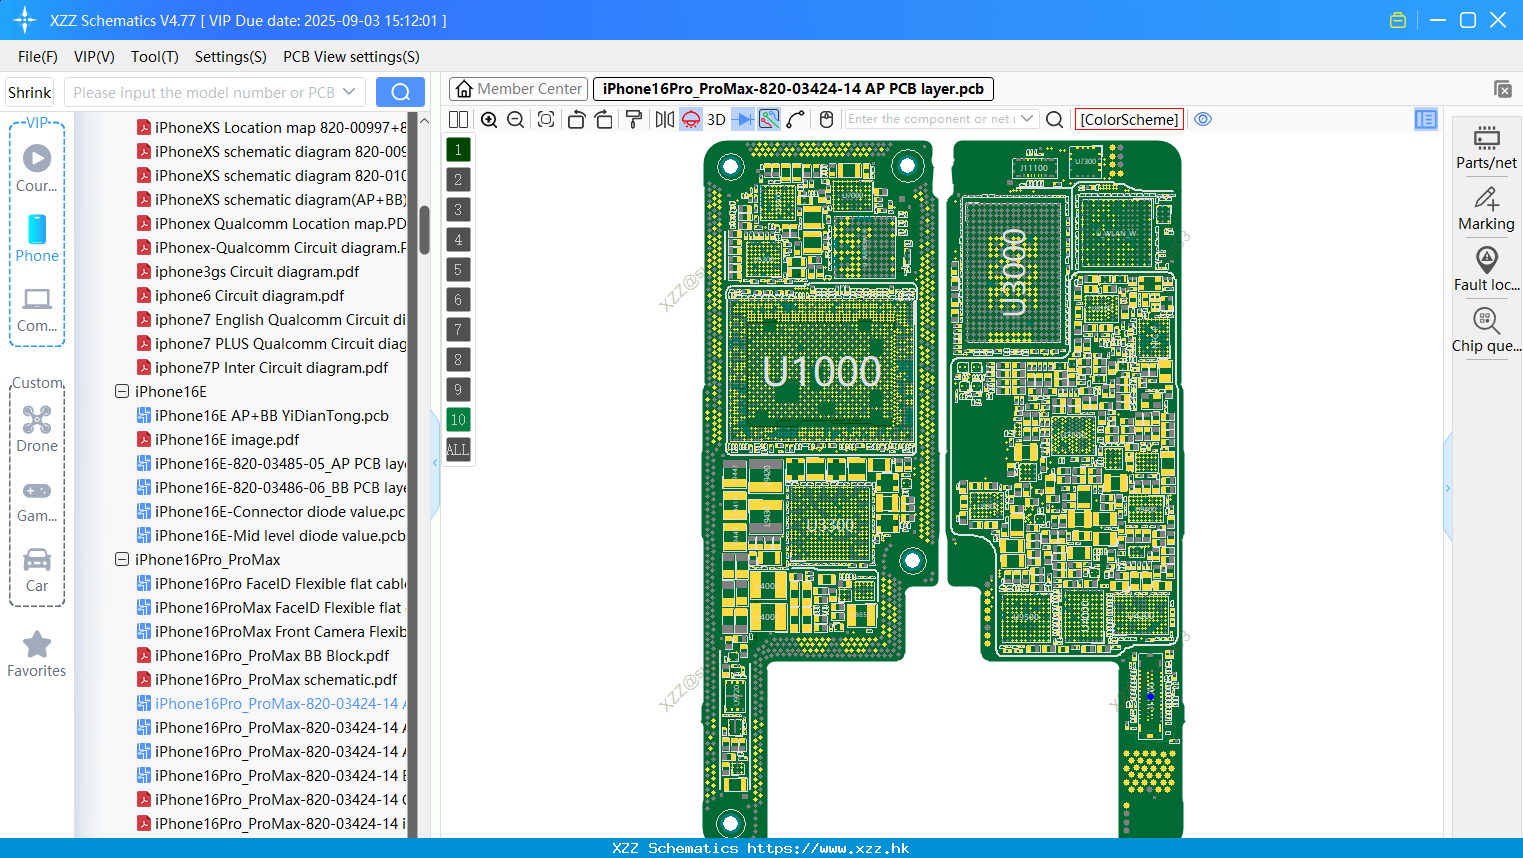
Task: Click the component or net search field
Action: tap(930, 119)
